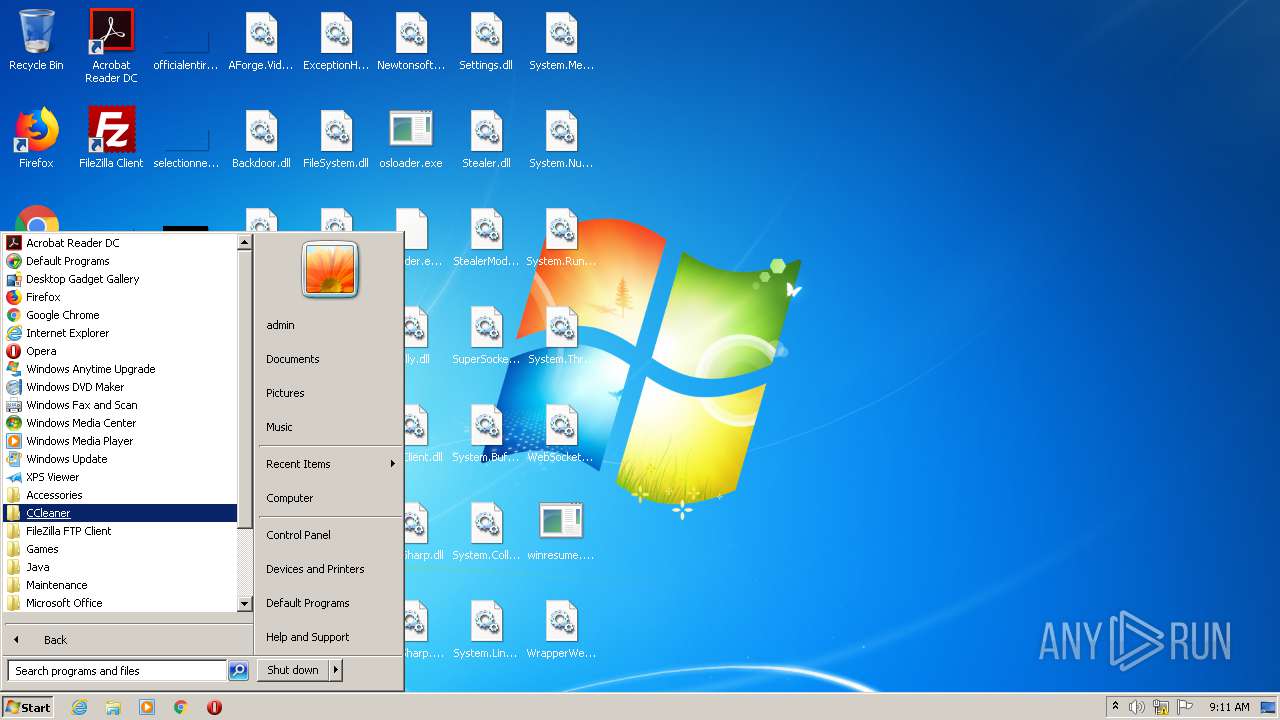
Task: Show hidden system tray icons
Action: 1115,707
